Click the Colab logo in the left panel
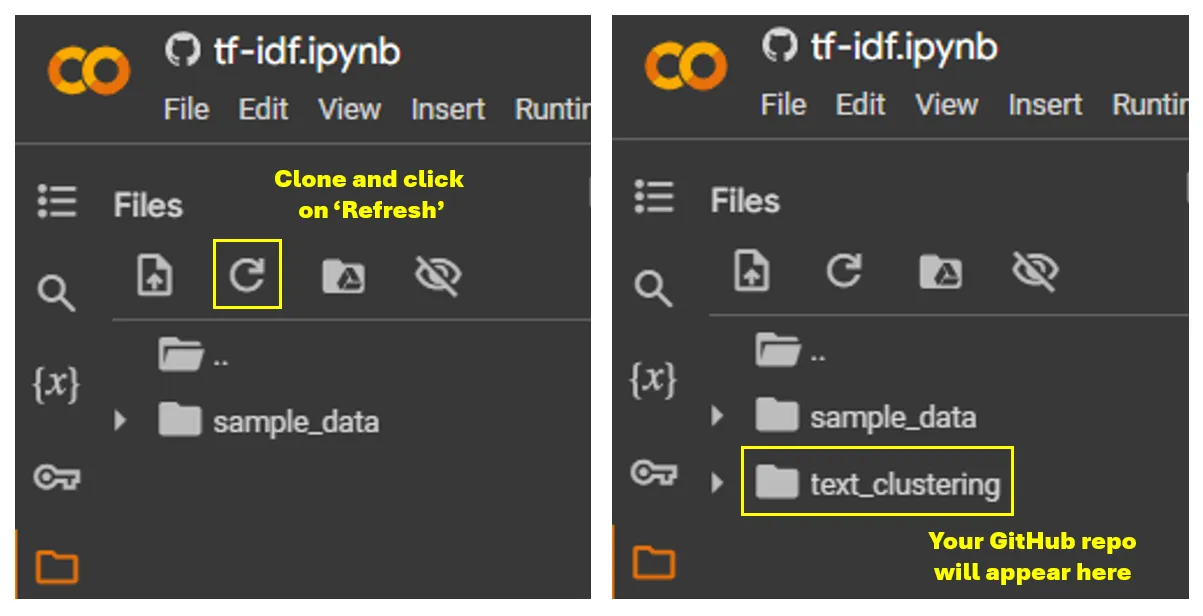 (x=89, y=71)
